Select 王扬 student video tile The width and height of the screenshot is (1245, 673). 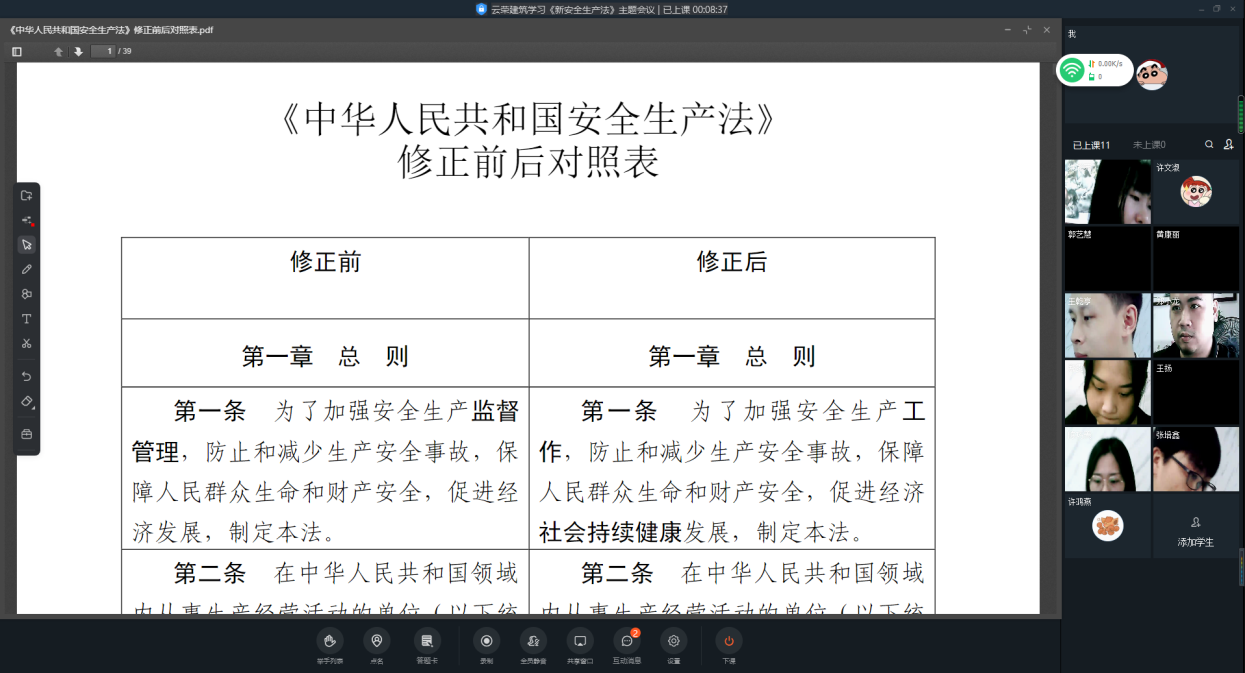[x=1196, y=393]
